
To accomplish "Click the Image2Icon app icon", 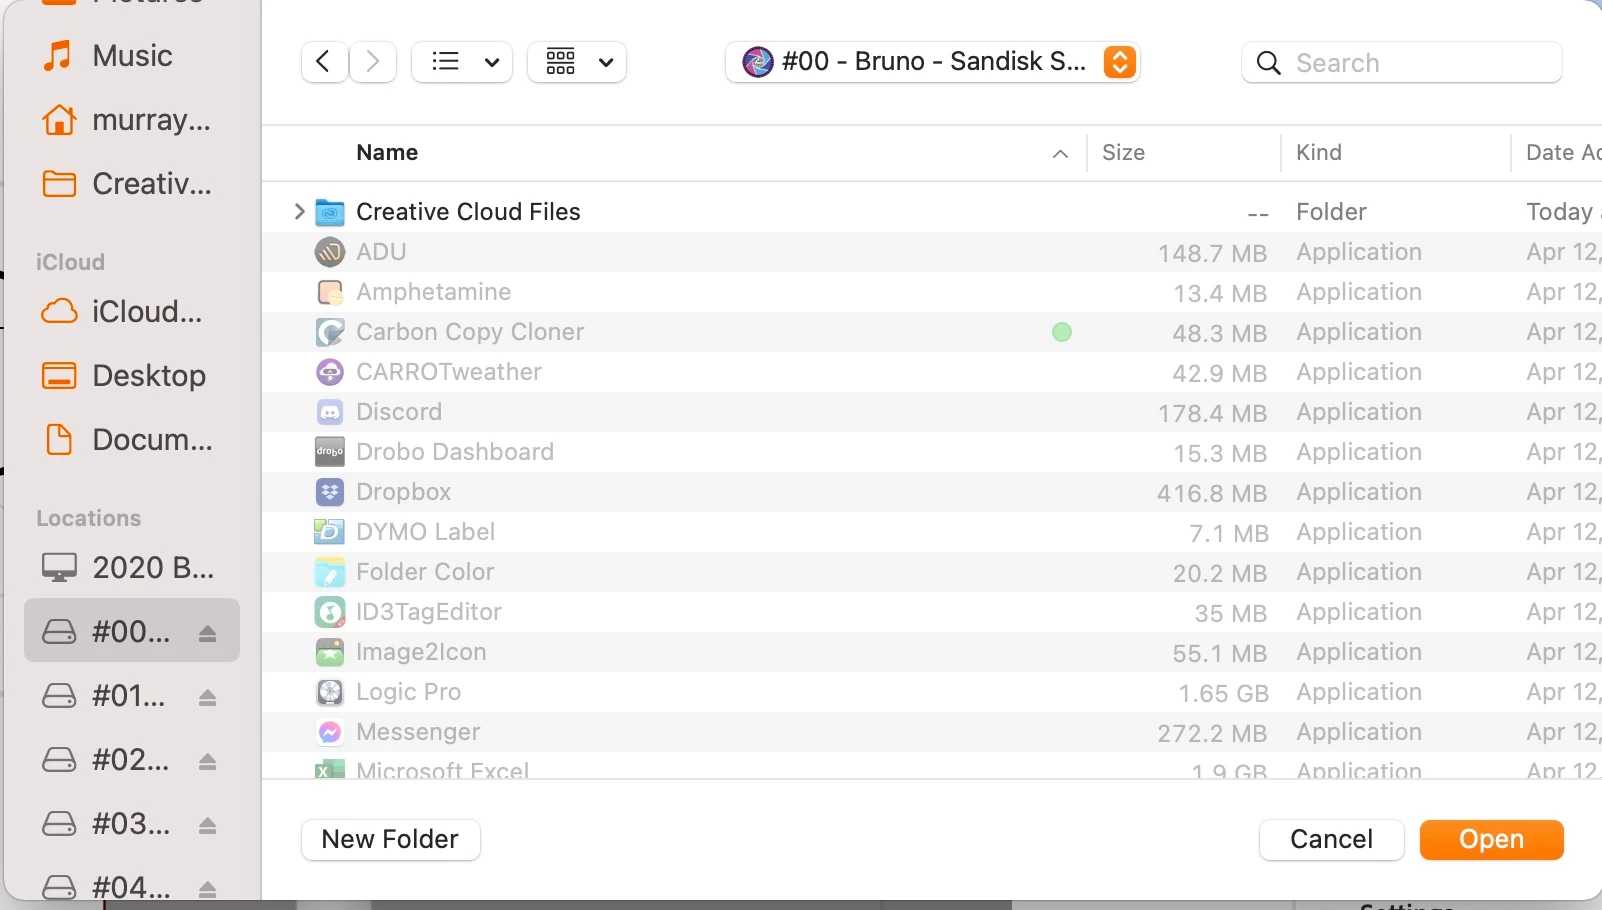I will click(x=330, y=652).
